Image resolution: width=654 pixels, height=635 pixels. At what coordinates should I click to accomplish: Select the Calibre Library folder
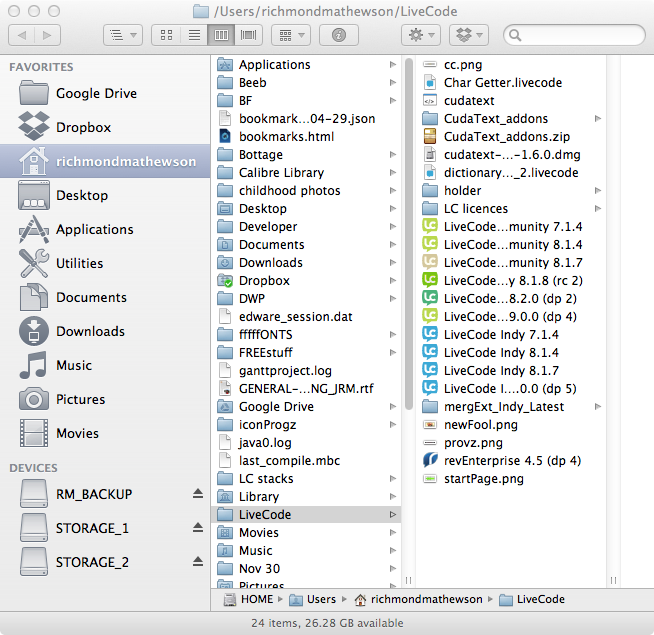(281, 172)
